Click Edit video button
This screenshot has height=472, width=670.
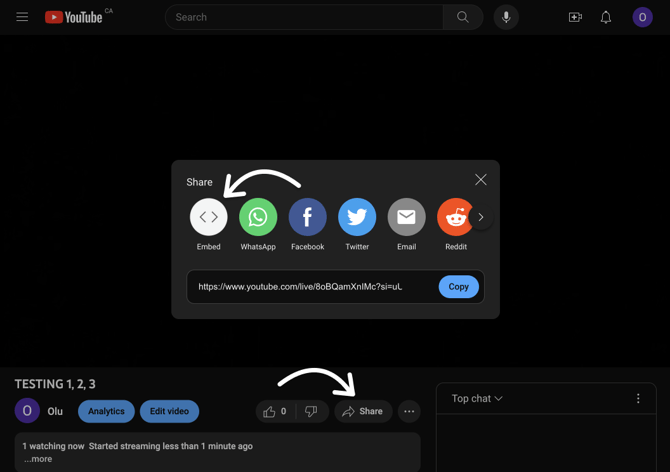(169, 411)
